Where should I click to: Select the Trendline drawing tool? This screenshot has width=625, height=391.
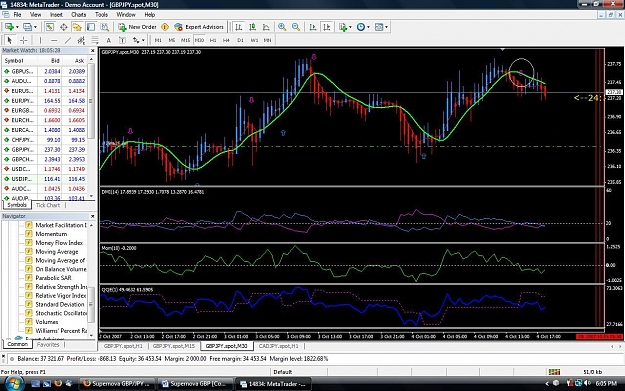(68, 40)
